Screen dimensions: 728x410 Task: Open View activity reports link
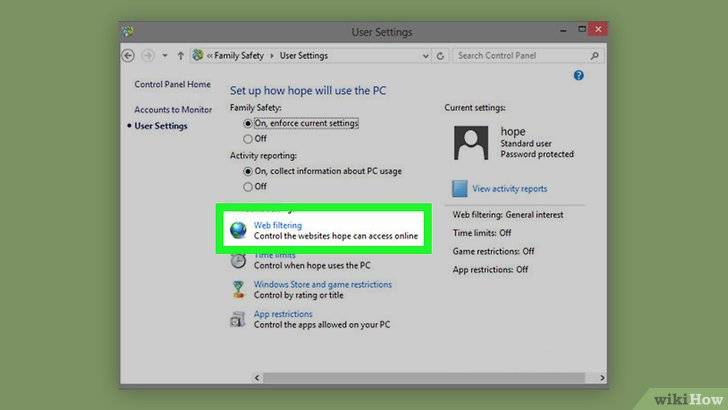click(x=509, y=189)
